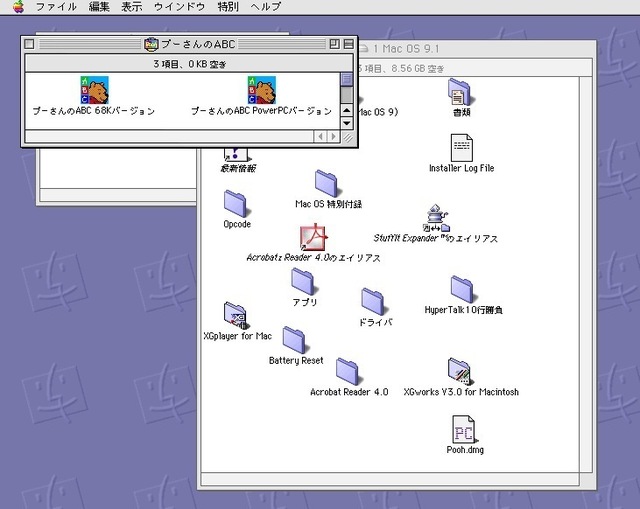Click scroll right arrow in プーさんのABC window
640x509 pixels.
(333, 136)
